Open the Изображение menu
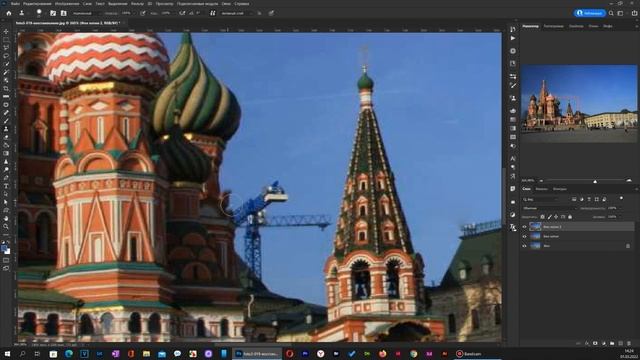640x360 pixels. [67, 4]
